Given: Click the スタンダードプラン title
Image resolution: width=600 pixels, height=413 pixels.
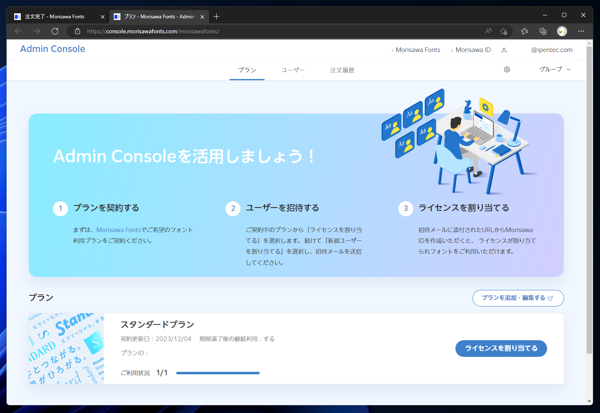Looking at the screenshot, I should (x=157, y=325).
